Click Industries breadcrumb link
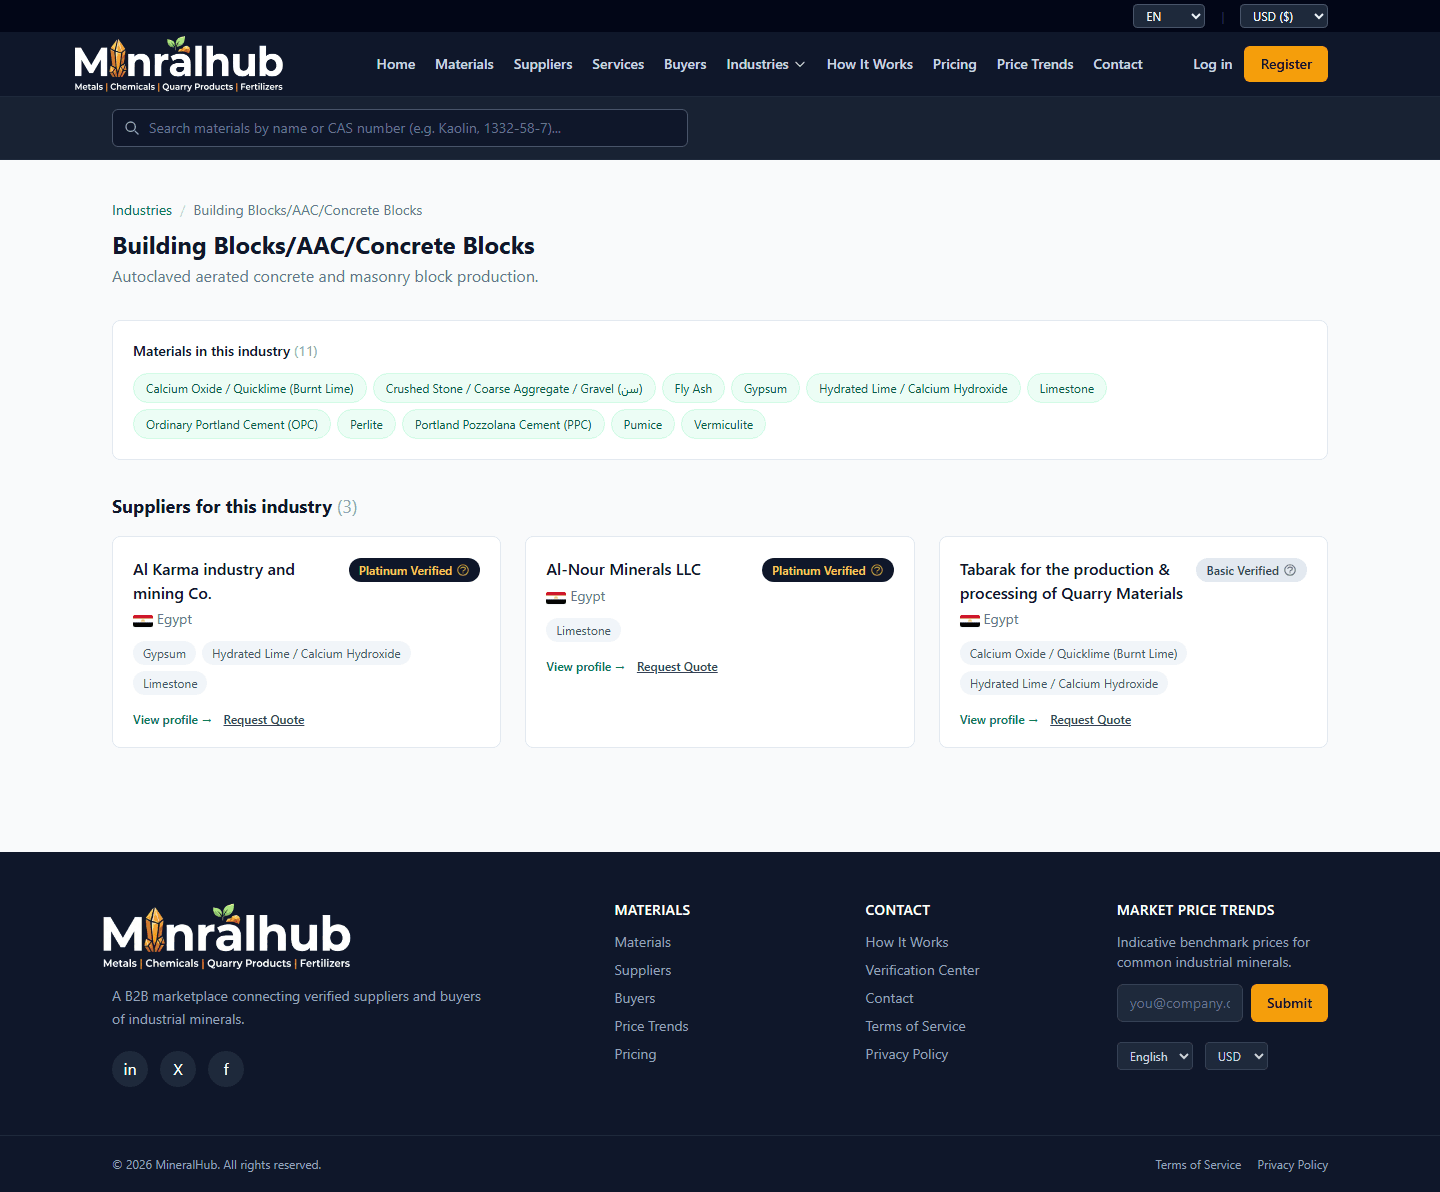The width and height of the screenshot is (1440, 1192). [142, 210]
